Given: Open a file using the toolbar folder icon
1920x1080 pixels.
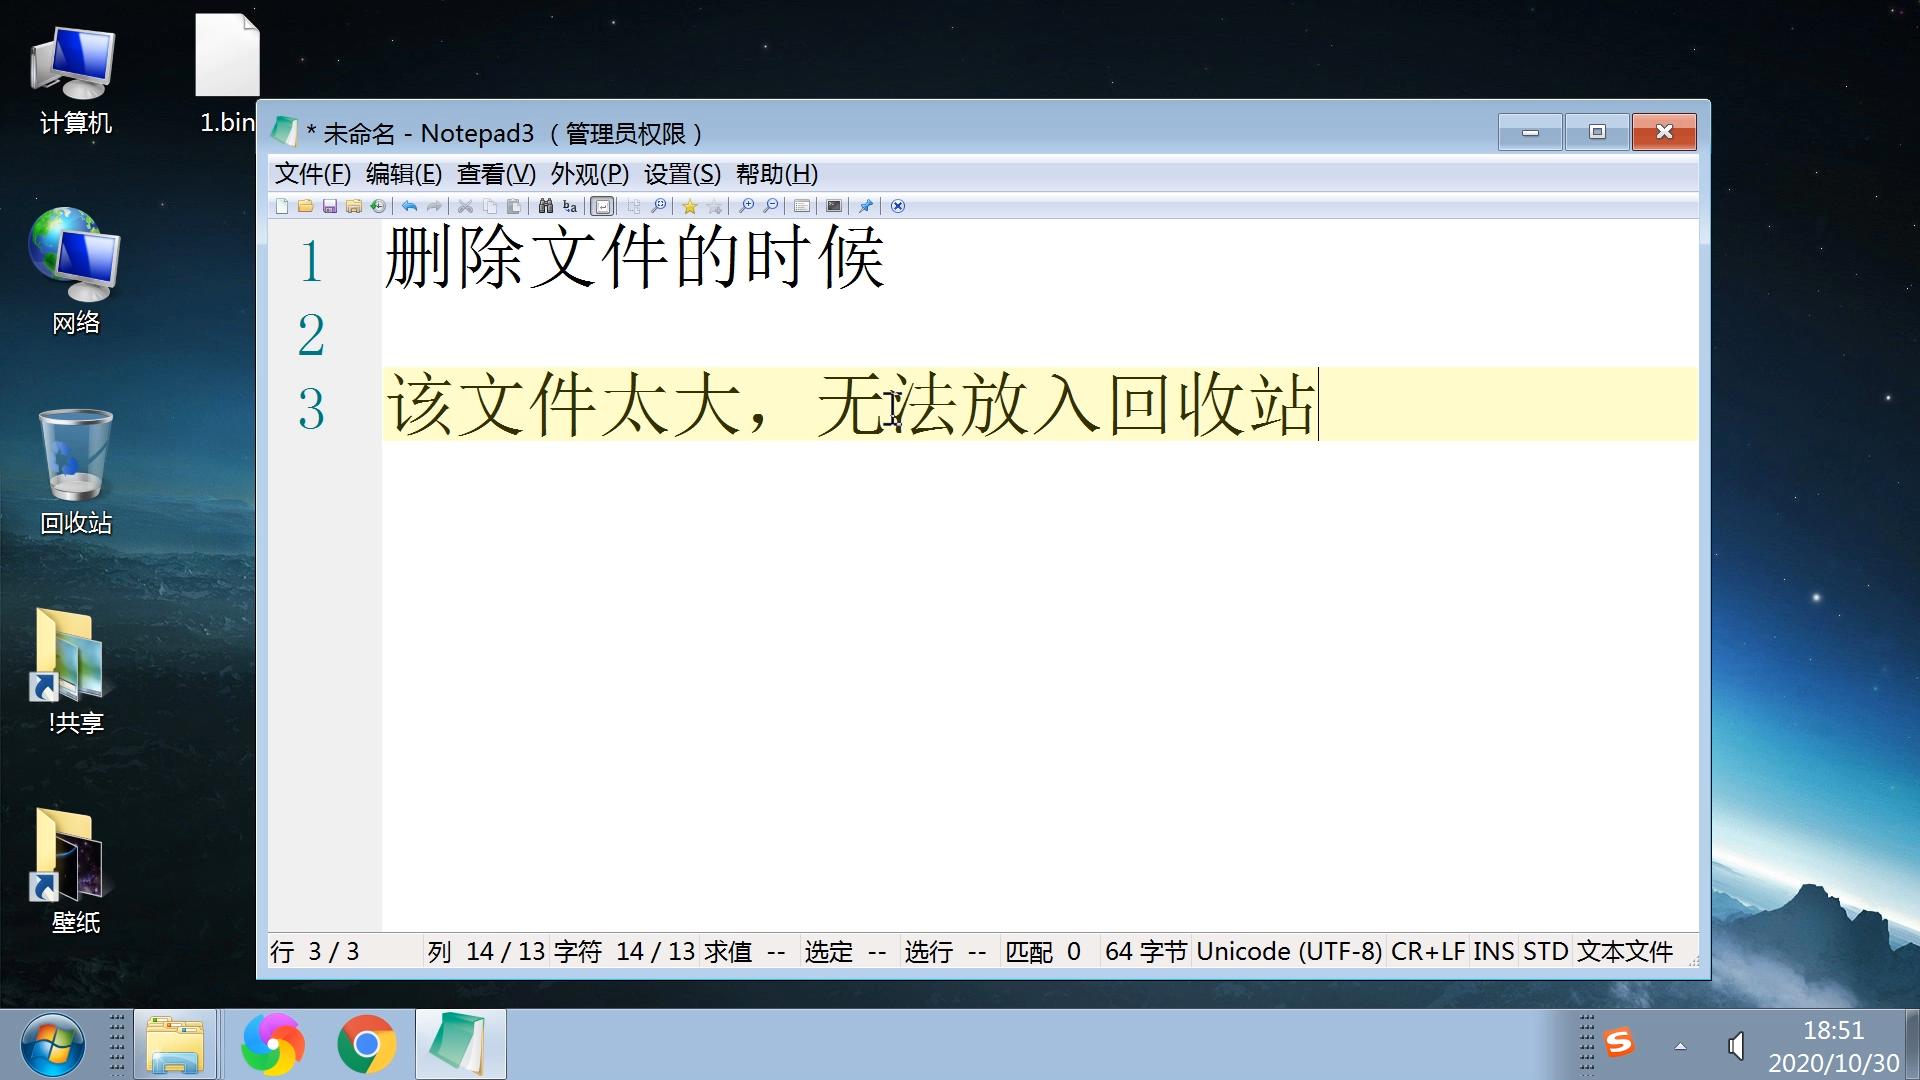Looking at the screenshot, I should pos(305,207).
